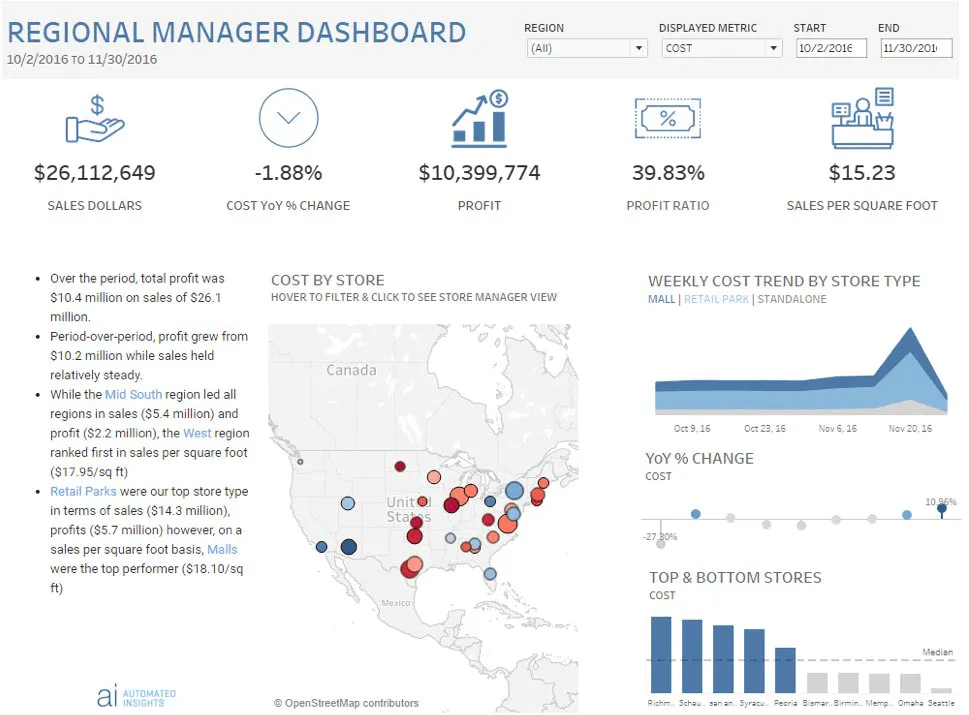Select the blue store marker in Florida
The image size is (969, 715).
click(x=489, y=574)
